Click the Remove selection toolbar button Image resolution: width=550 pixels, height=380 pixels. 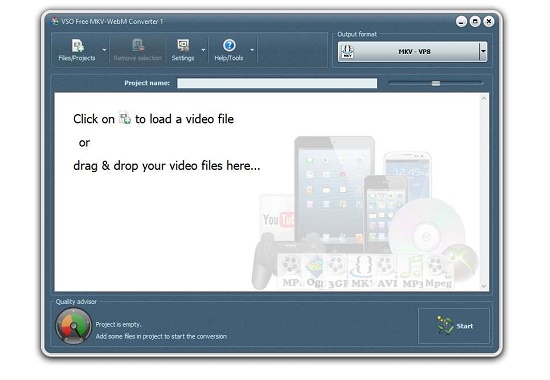click(x=138, y=50)
